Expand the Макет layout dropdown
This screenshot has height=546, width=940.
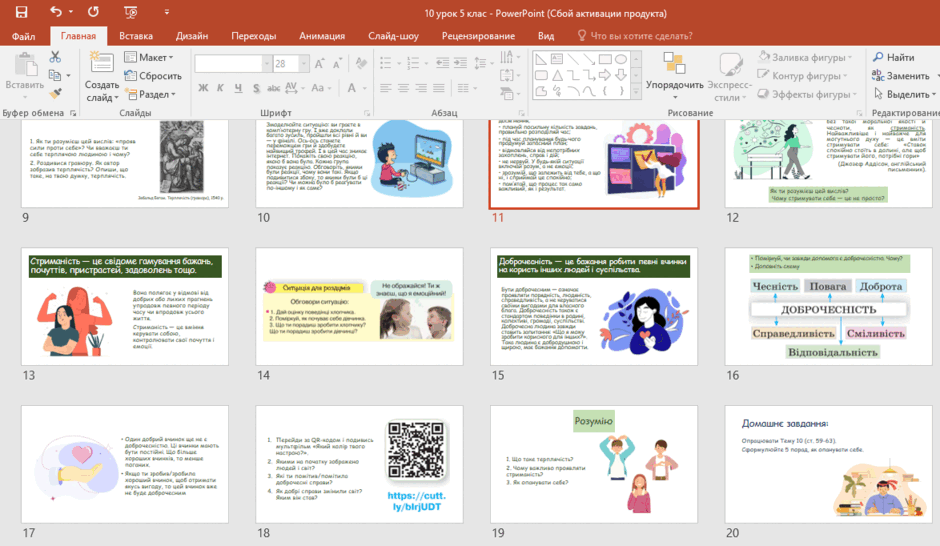(149, 58)
